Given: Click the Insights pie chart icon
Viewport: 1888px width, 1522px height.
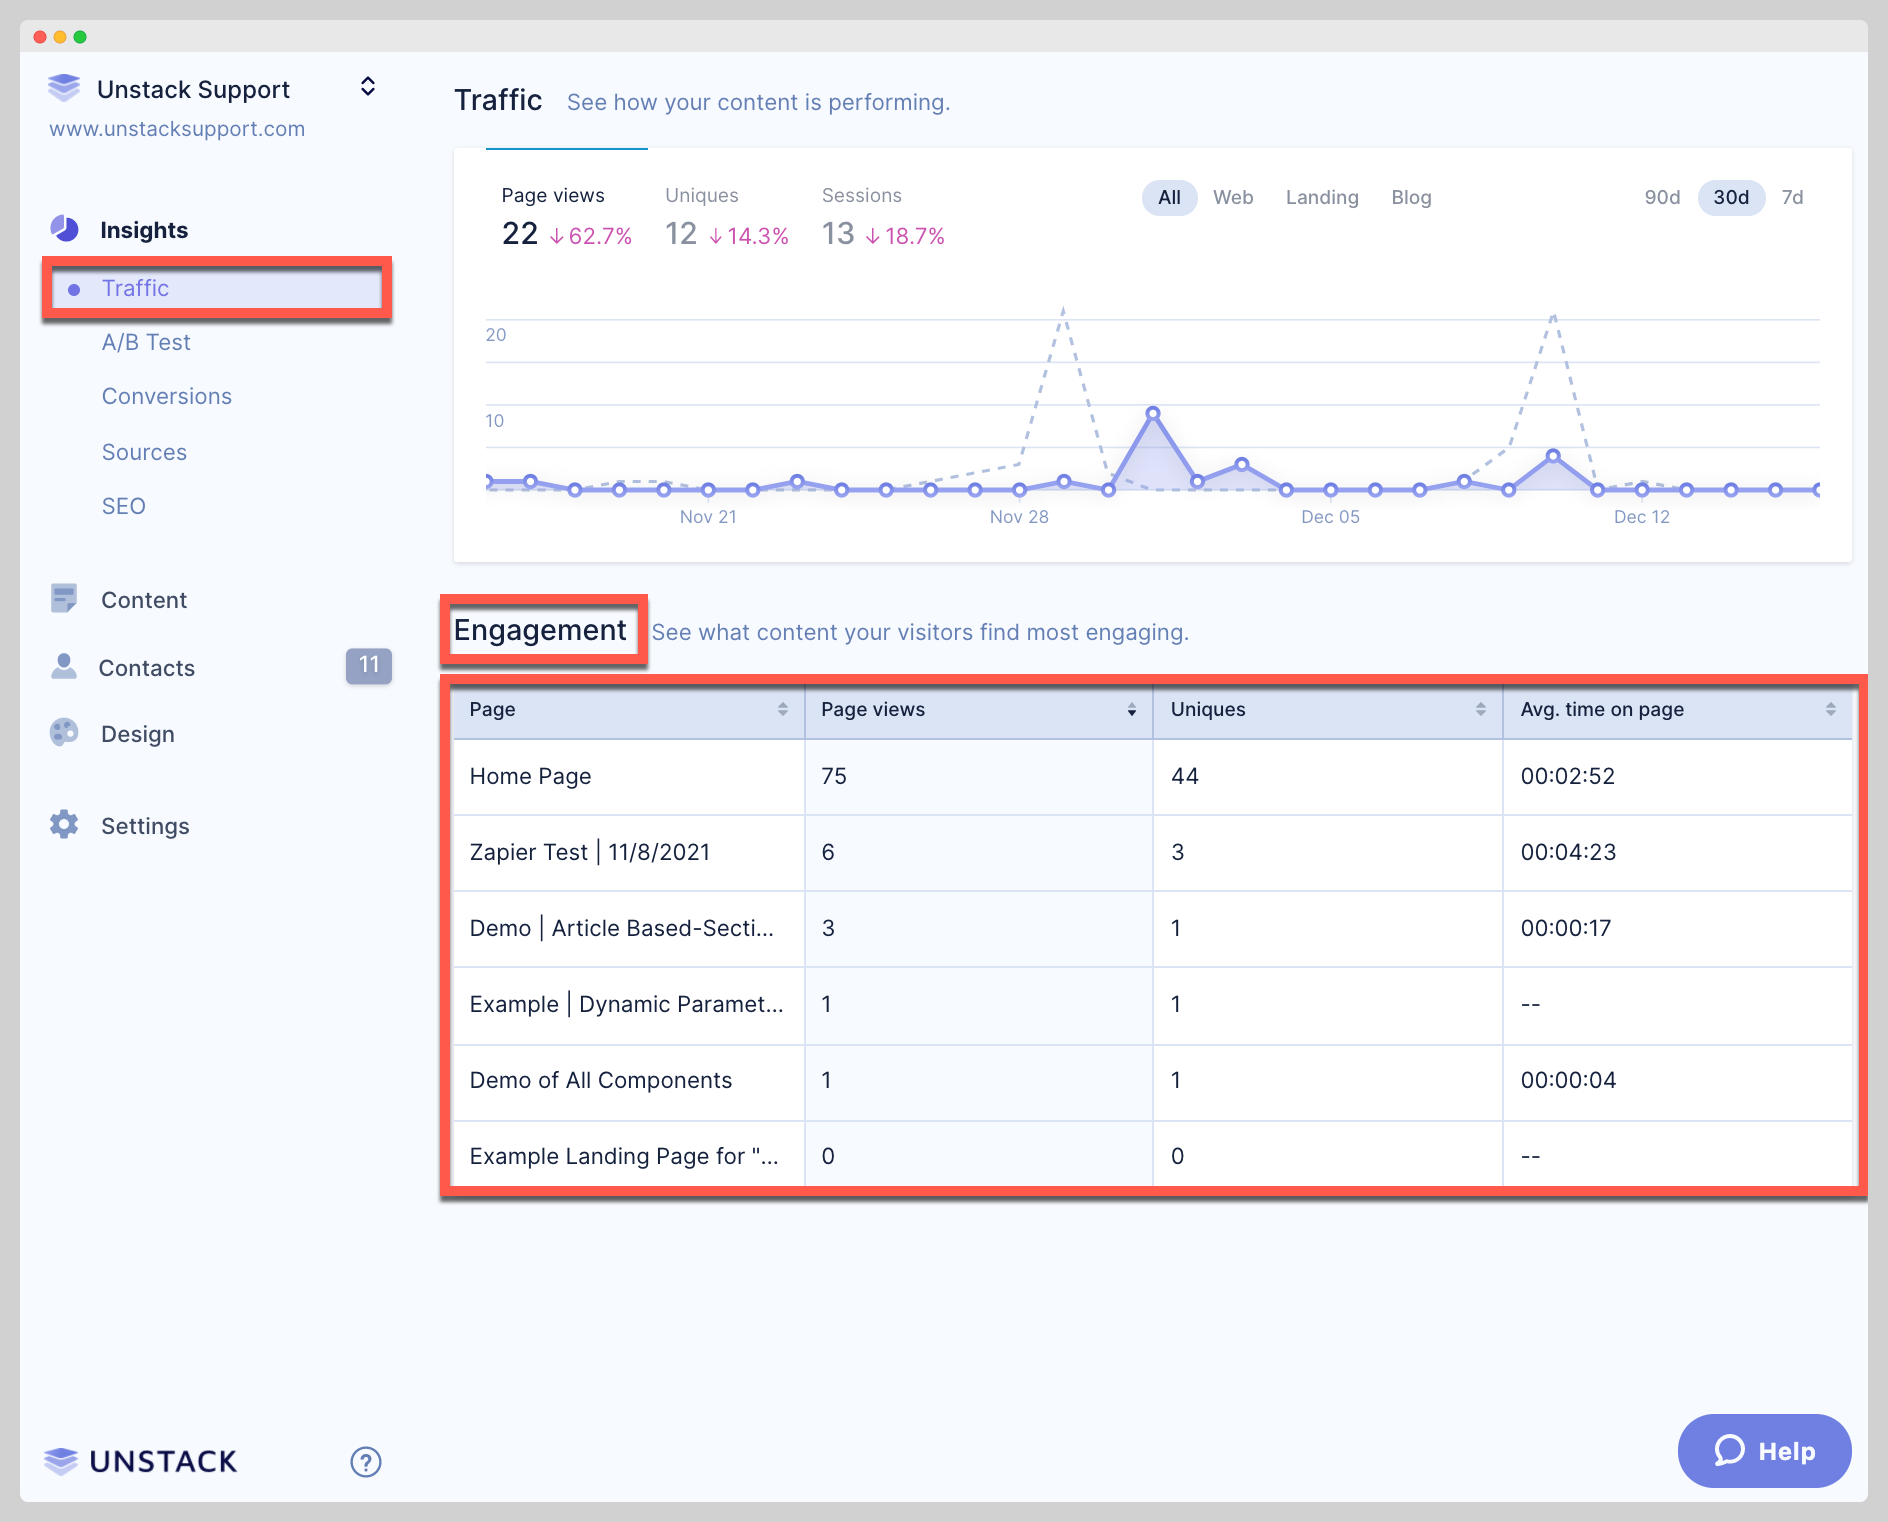Looking at the screenshot, I should (x=65, y=229).
